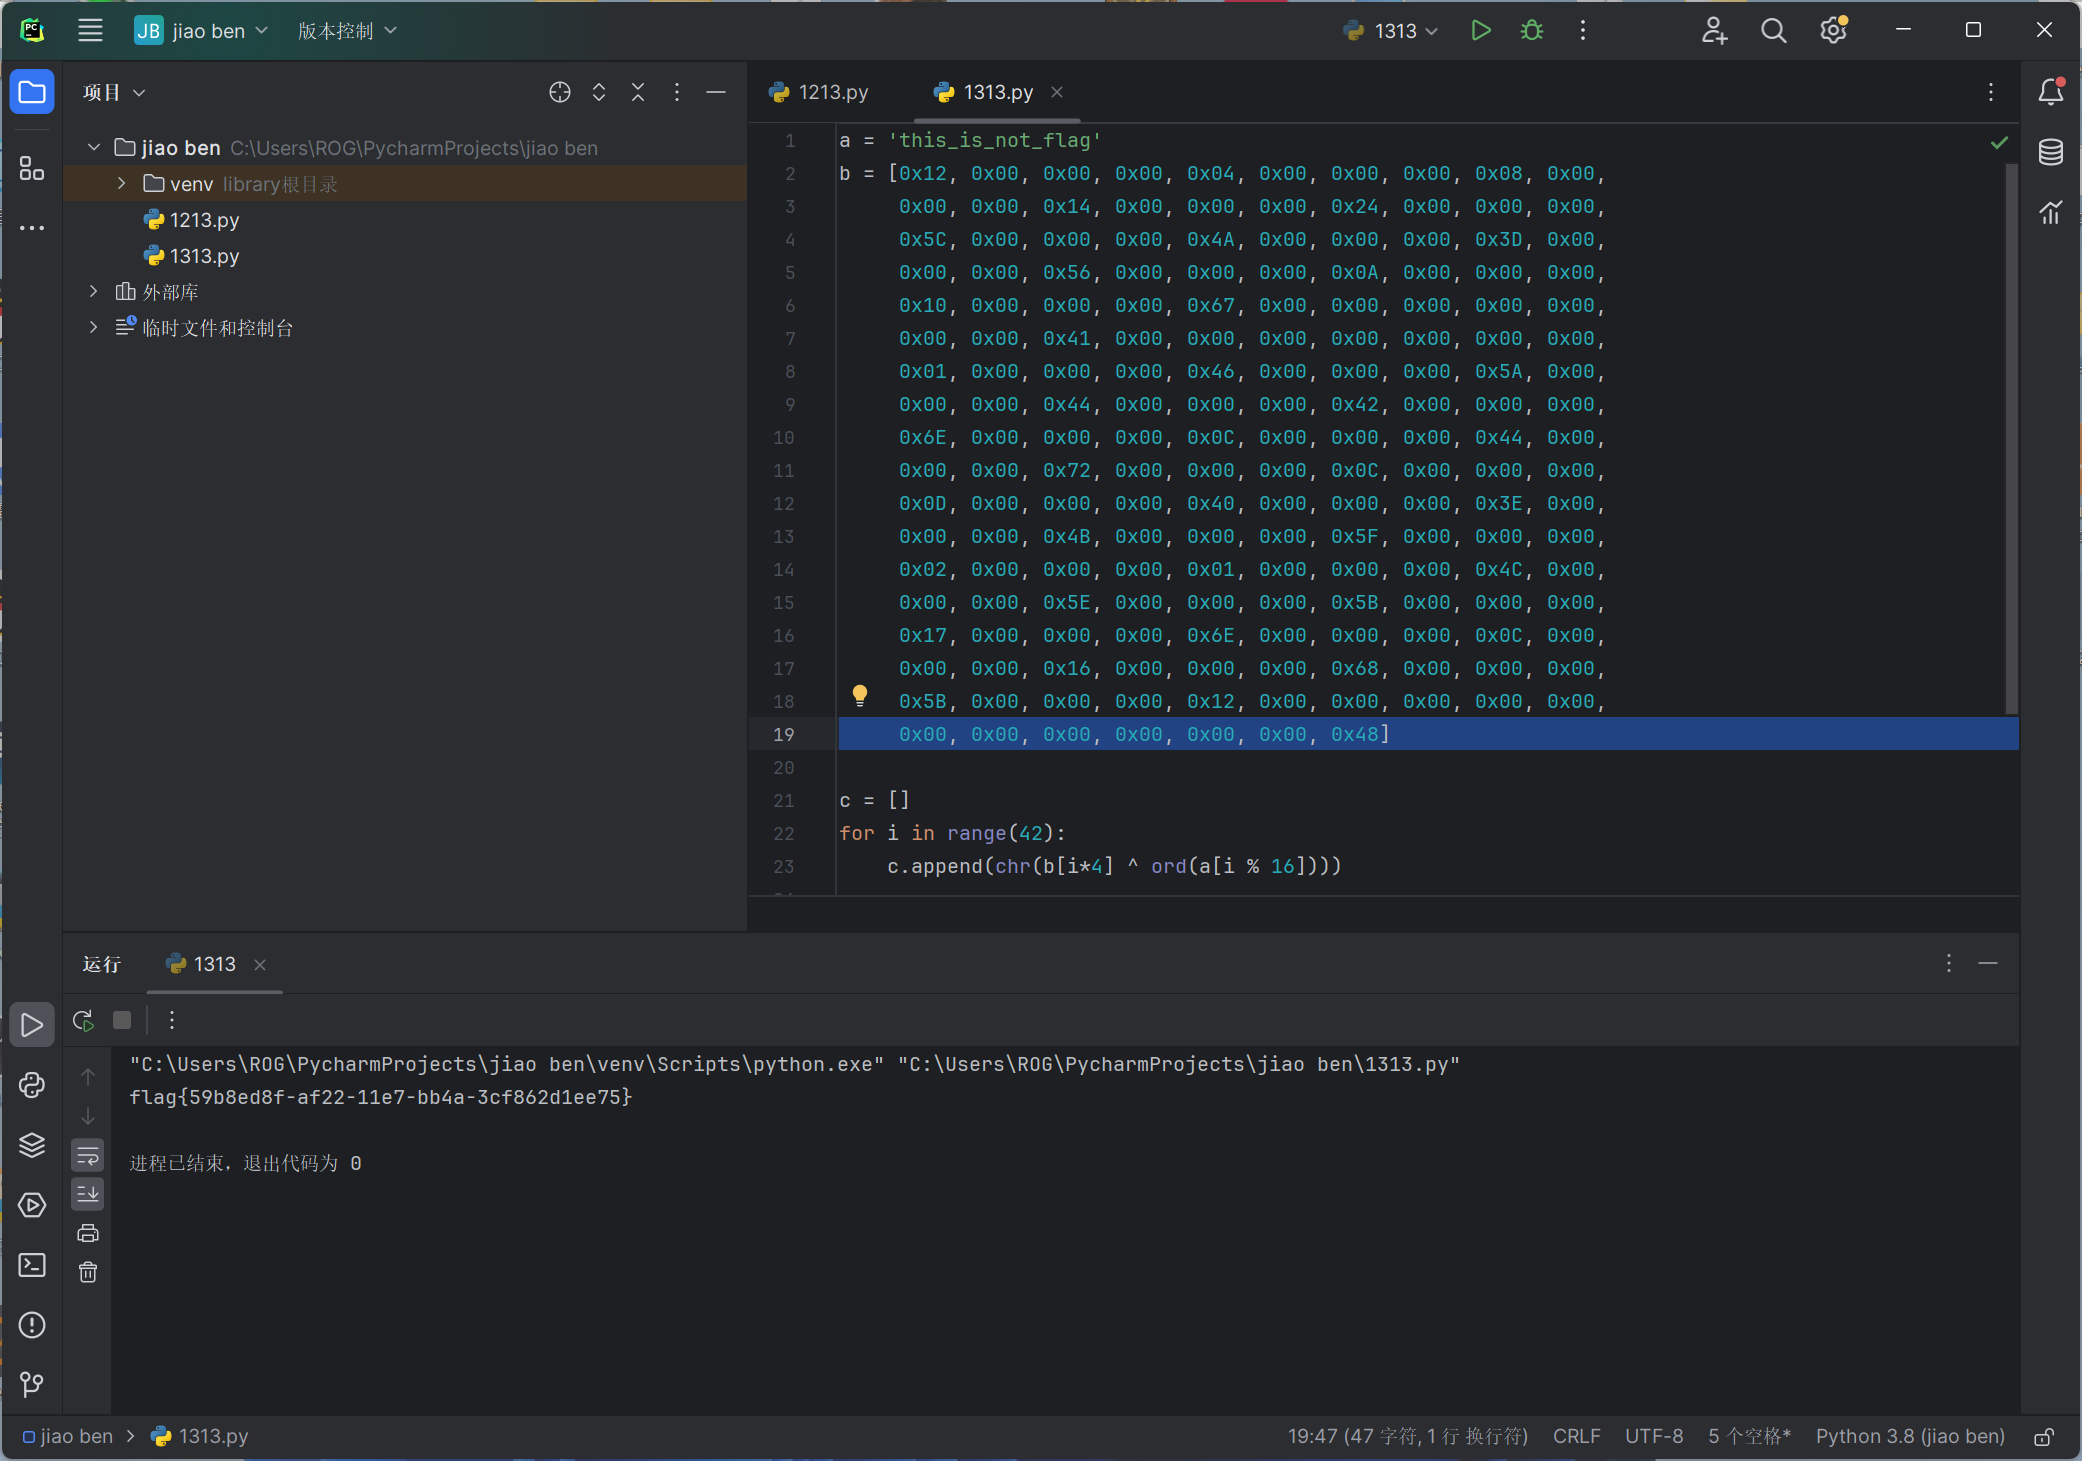This screenshot has height=1461, width=2082.
Task: Close the 1313 run tab
Action: click(x=260, y=964)
